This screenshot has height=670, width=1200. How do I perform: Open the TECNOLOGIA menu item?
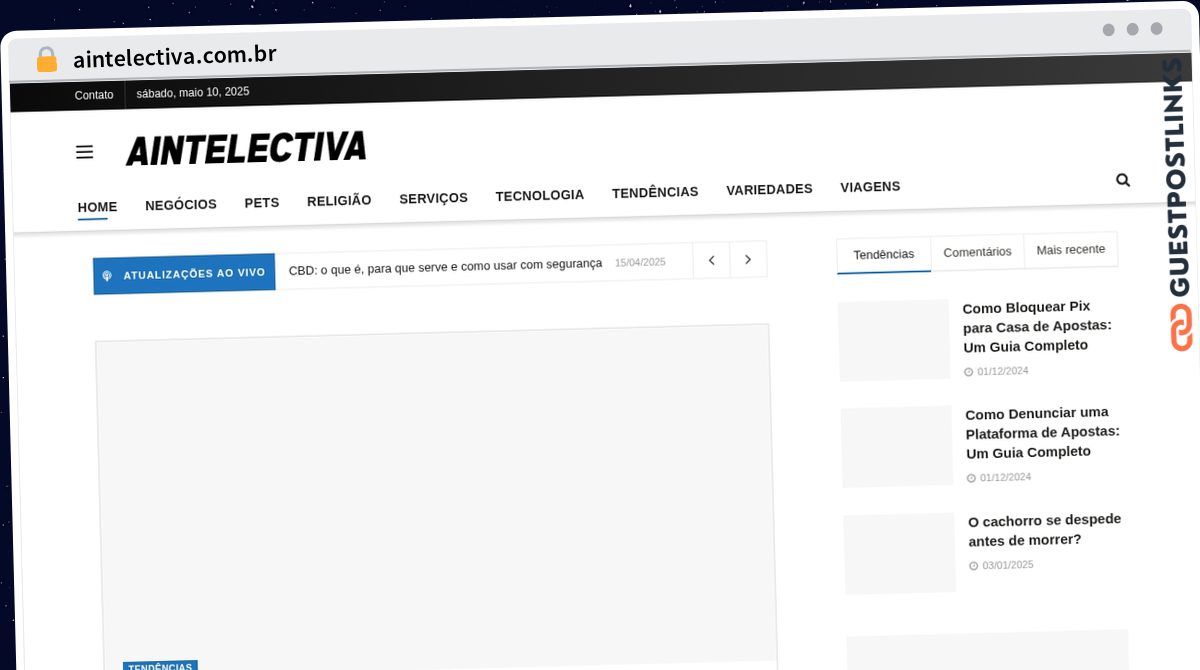(539, 195)
